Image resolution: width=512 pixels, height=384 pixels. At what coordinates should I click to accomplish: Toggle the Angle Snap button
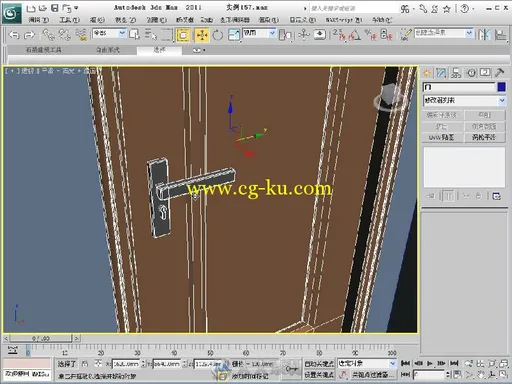click(355, 35)
